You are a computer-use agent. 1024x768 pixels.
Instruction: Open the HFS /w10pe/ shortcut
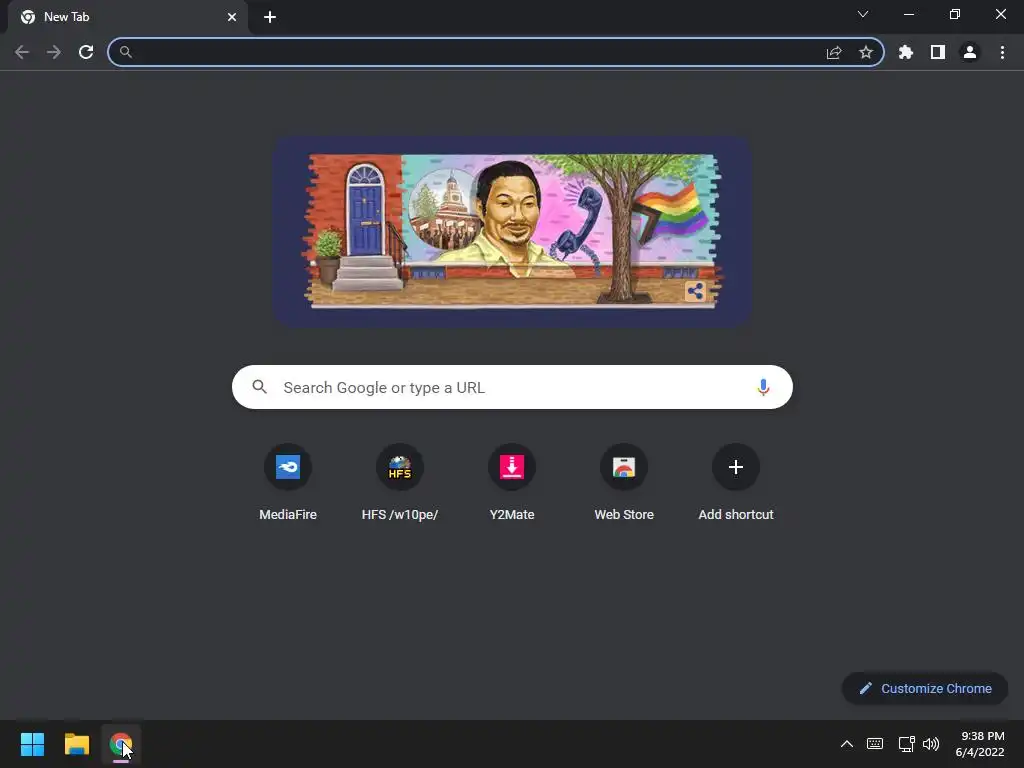pos(400,483)
